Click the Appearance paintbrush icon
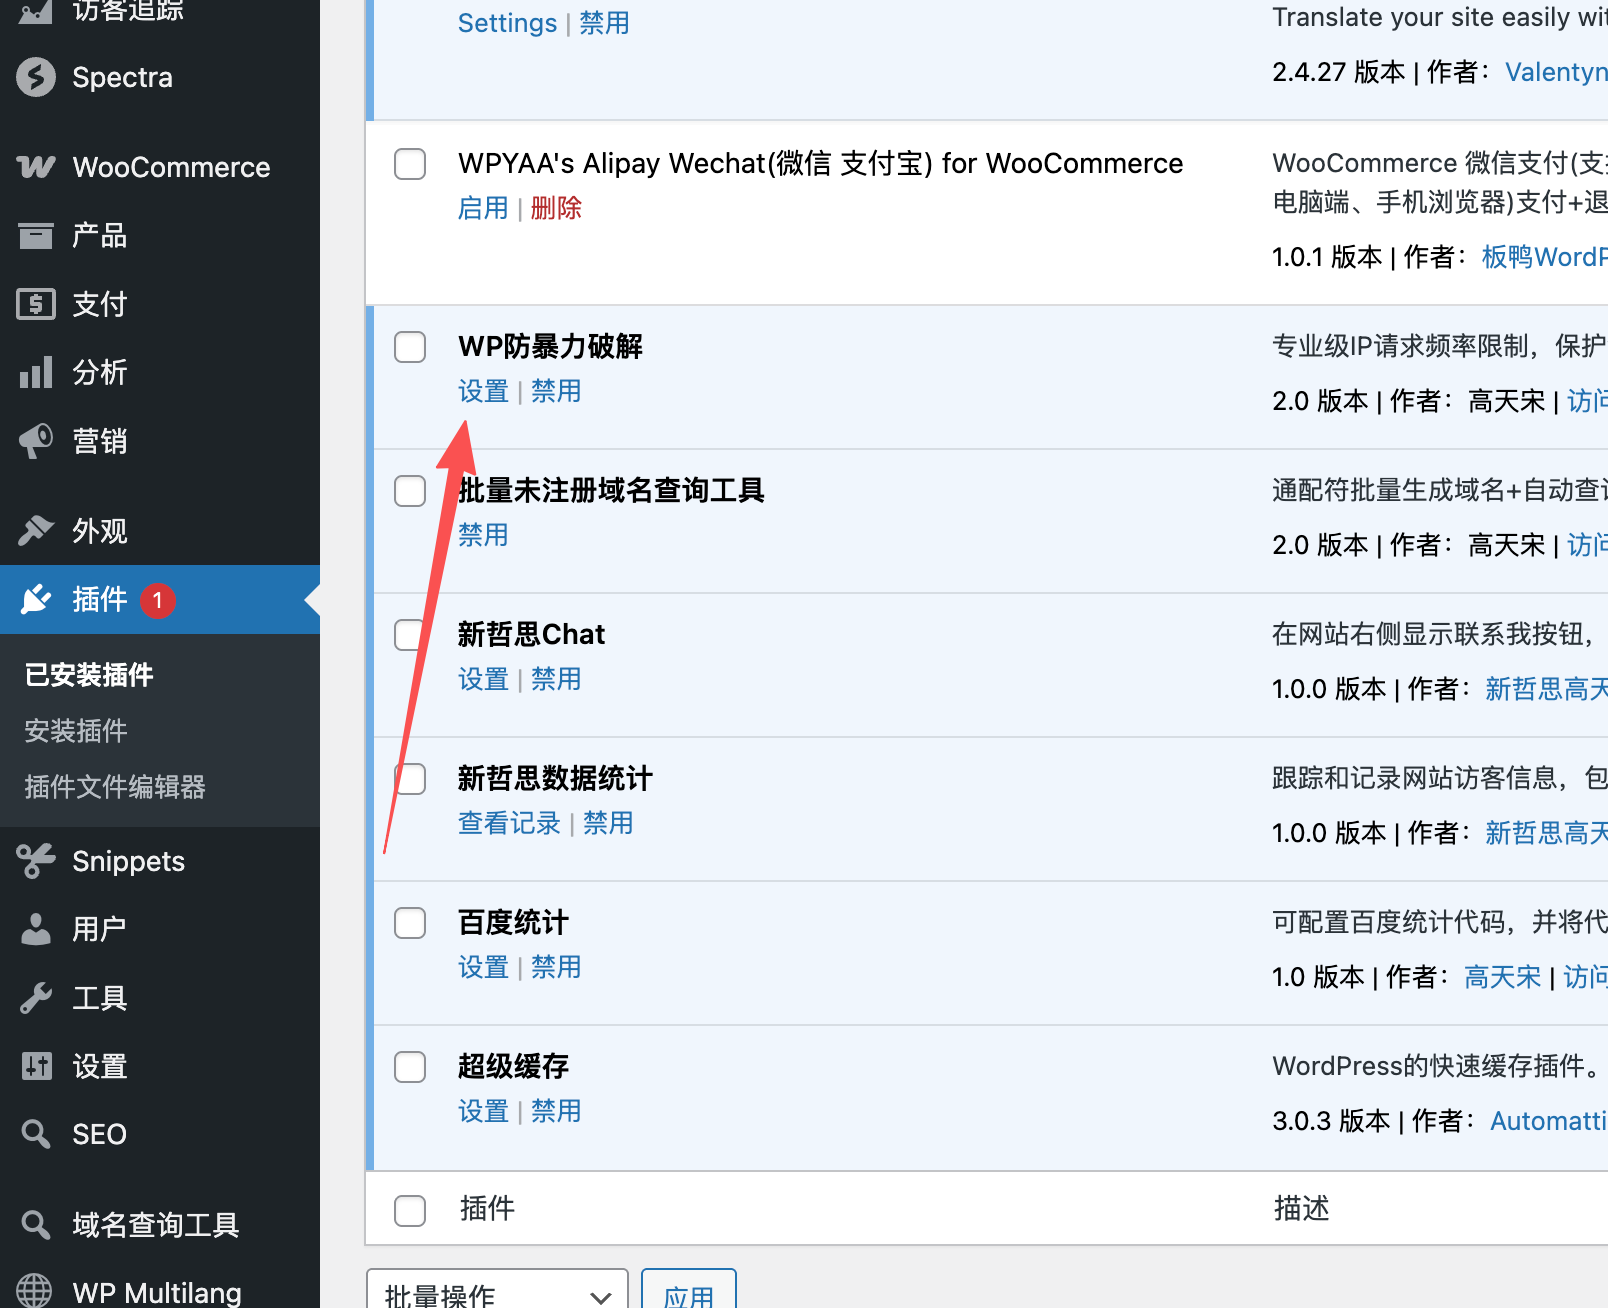1608x1308 pixels. (36, 531)
